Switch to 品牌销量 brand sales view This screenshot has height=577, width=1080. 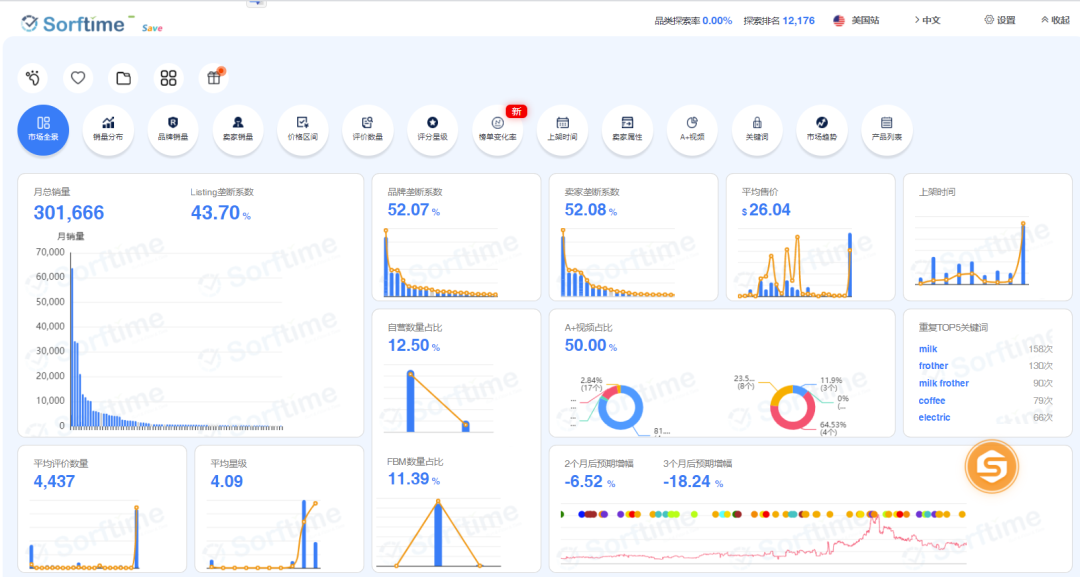click(x=173, y=129)
